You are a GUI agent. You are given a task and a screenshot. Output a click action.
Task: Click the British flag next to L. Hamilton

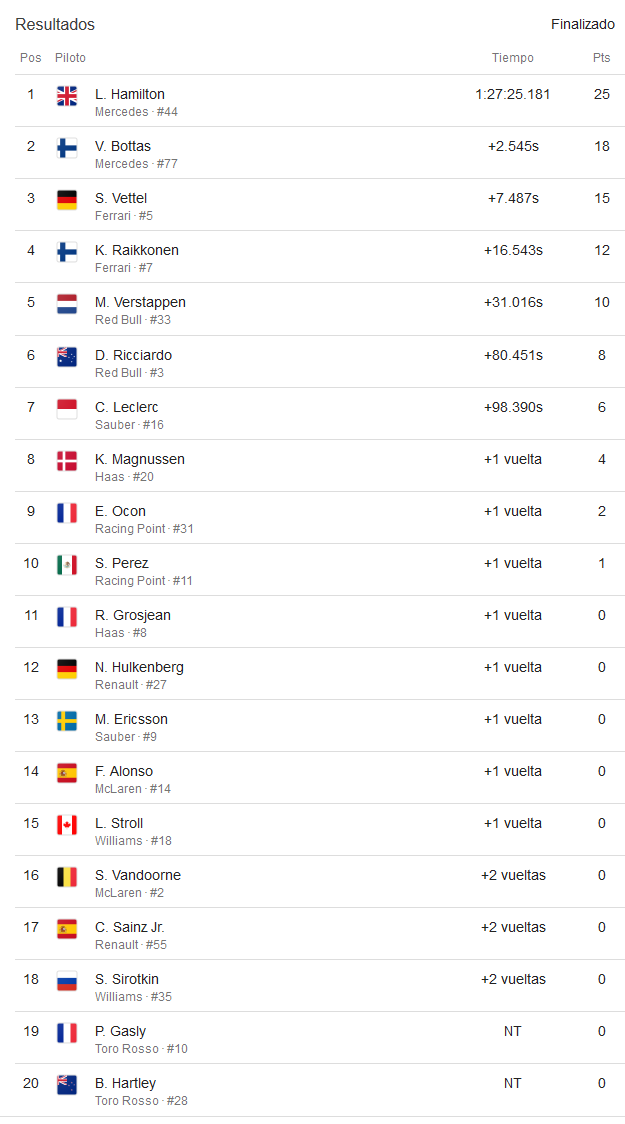[67, 96]
